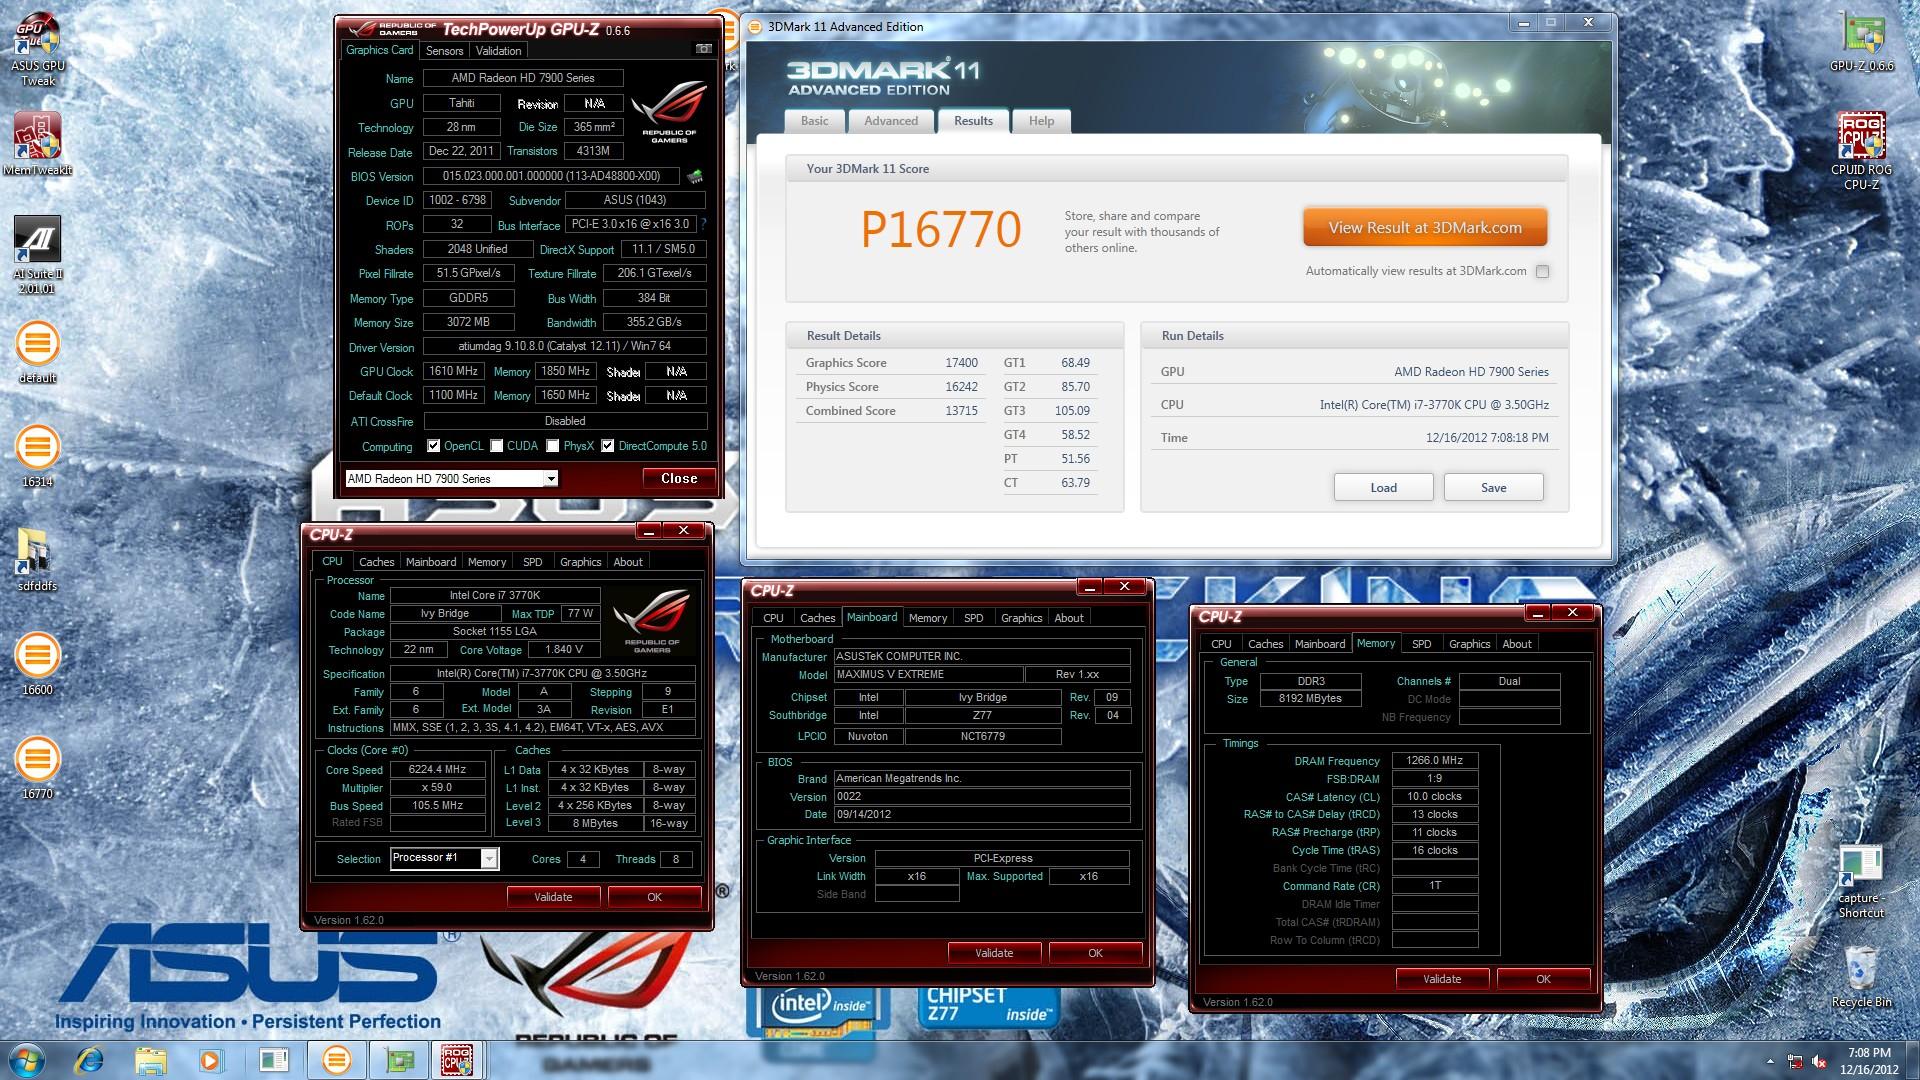The height and width of the screenshot is (1080, 1920).
Task: Open Mainboard tab in CPU-Z CPU window
Action: (x=431, y=562)
